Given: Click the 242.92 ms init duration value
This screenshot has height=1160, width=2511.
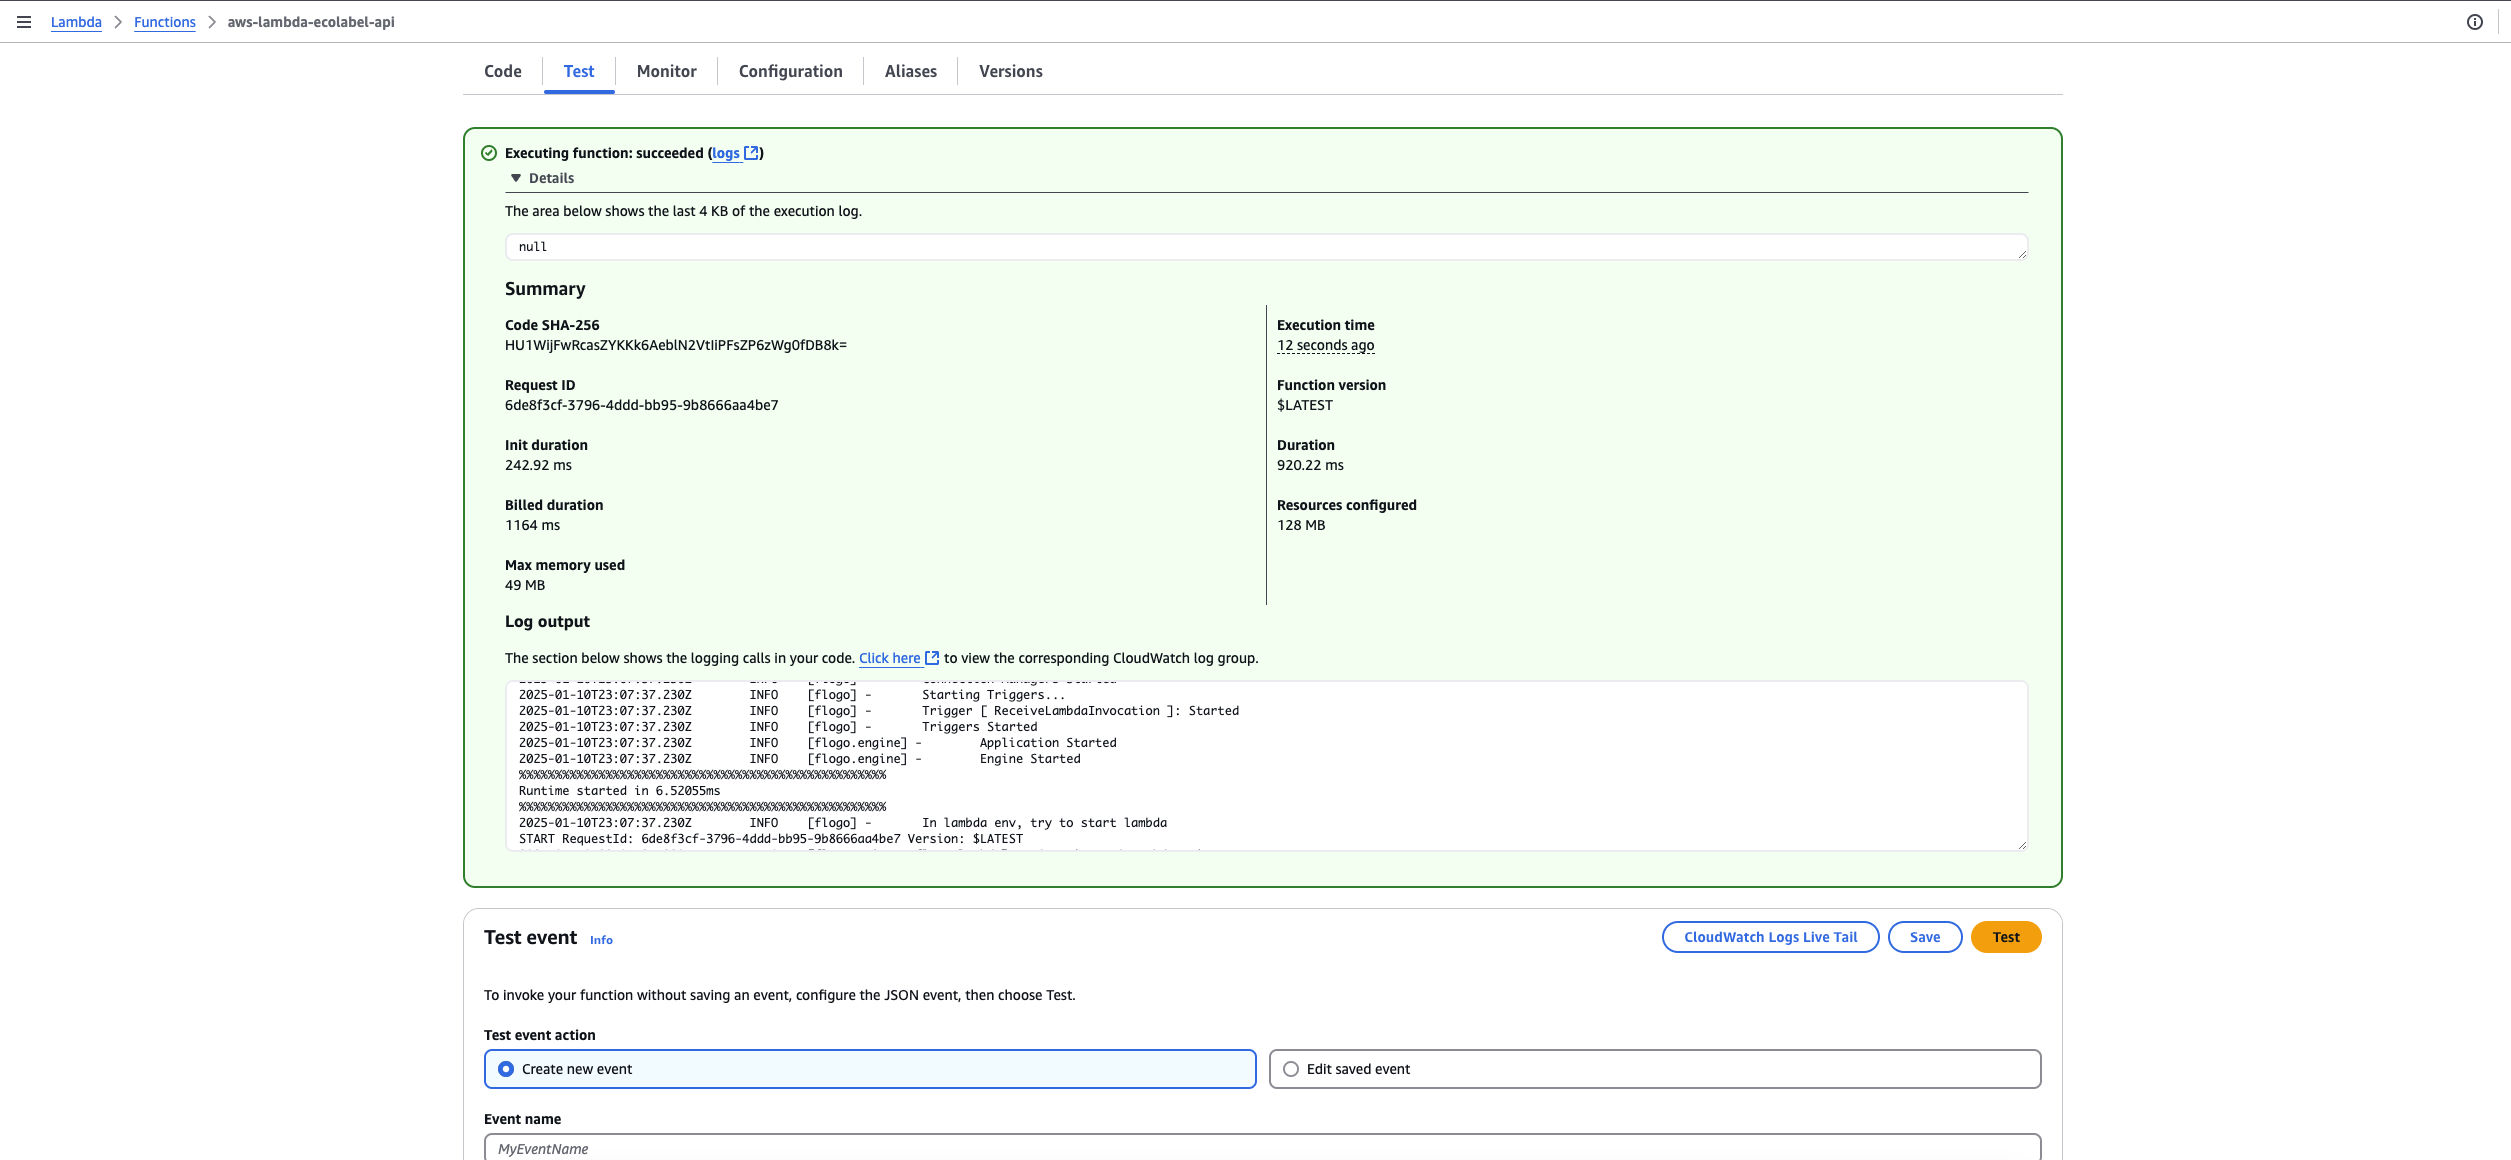Looking at the screenshot, I should point(538,465).
